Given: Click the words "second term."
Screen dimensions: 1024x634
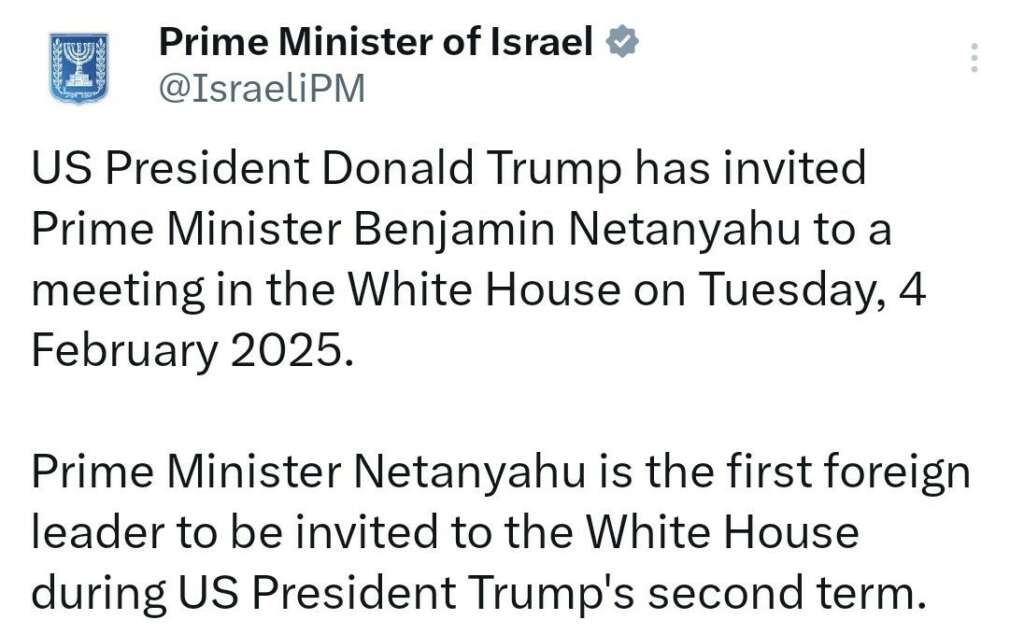Looking at the screenshot, I should pyautogui.click(x=787, y=593).
